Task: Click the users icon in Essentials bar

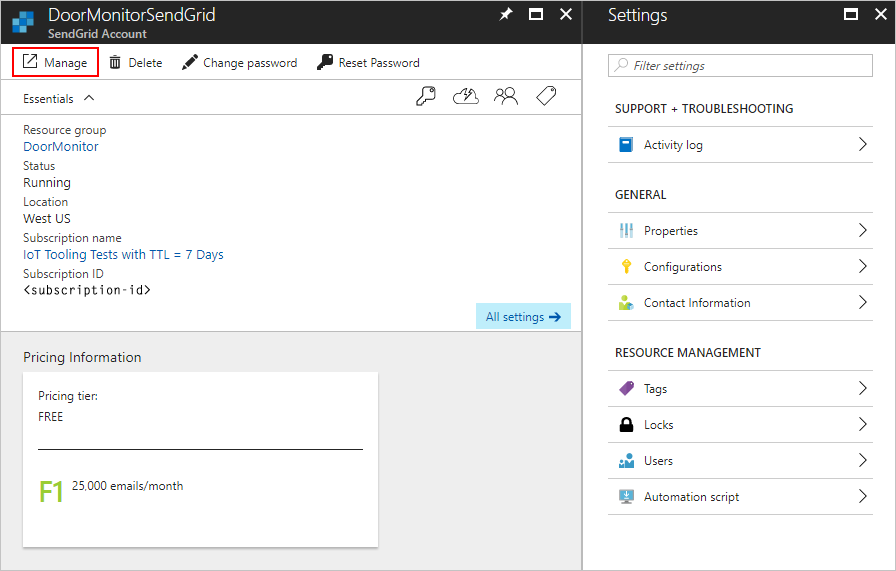Action: [506, 97]
